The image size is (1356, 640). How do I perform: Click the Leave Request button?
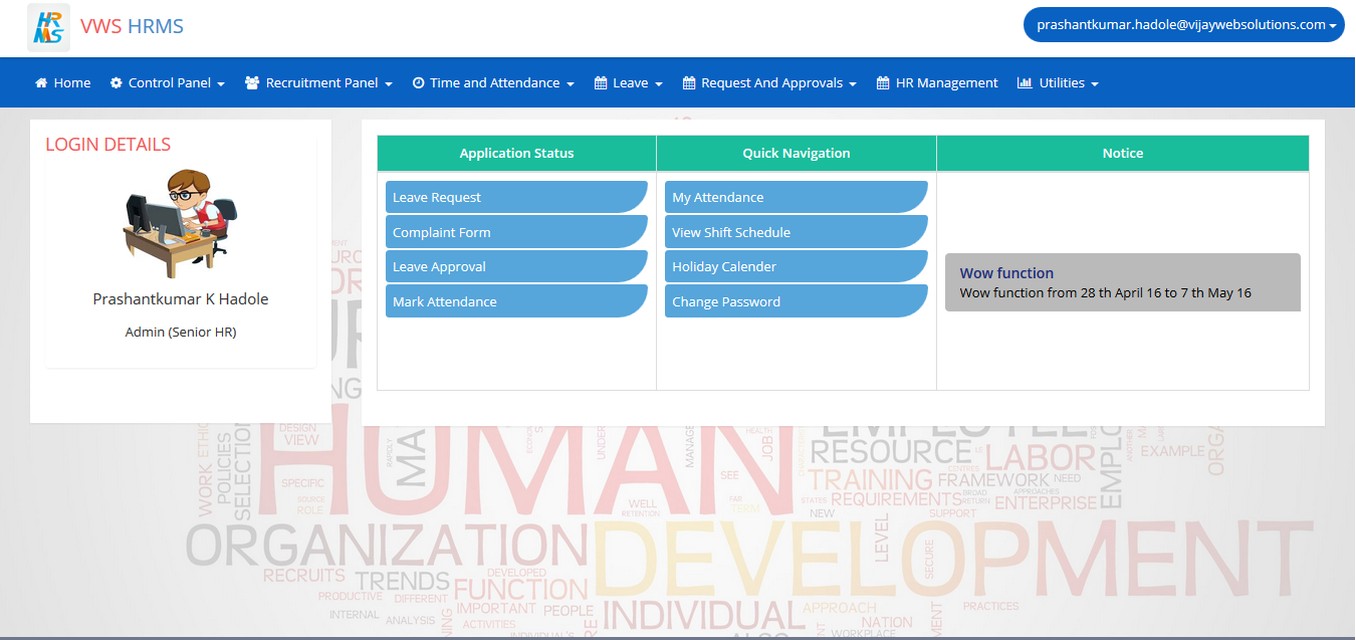pyautogui.click(x=516, y=196)
